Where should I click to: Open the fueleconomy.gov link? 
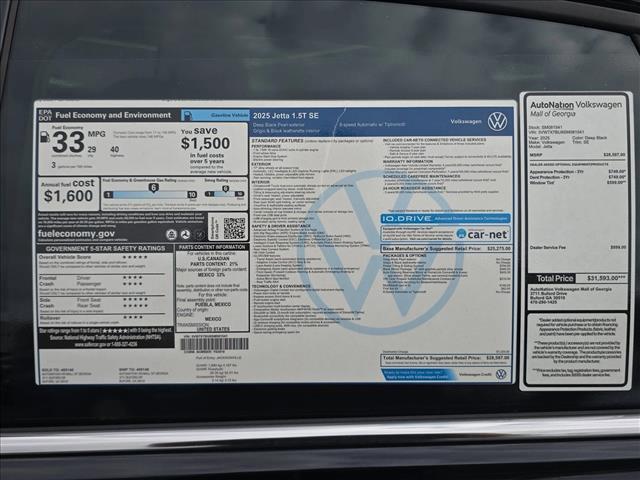[76, 234]
